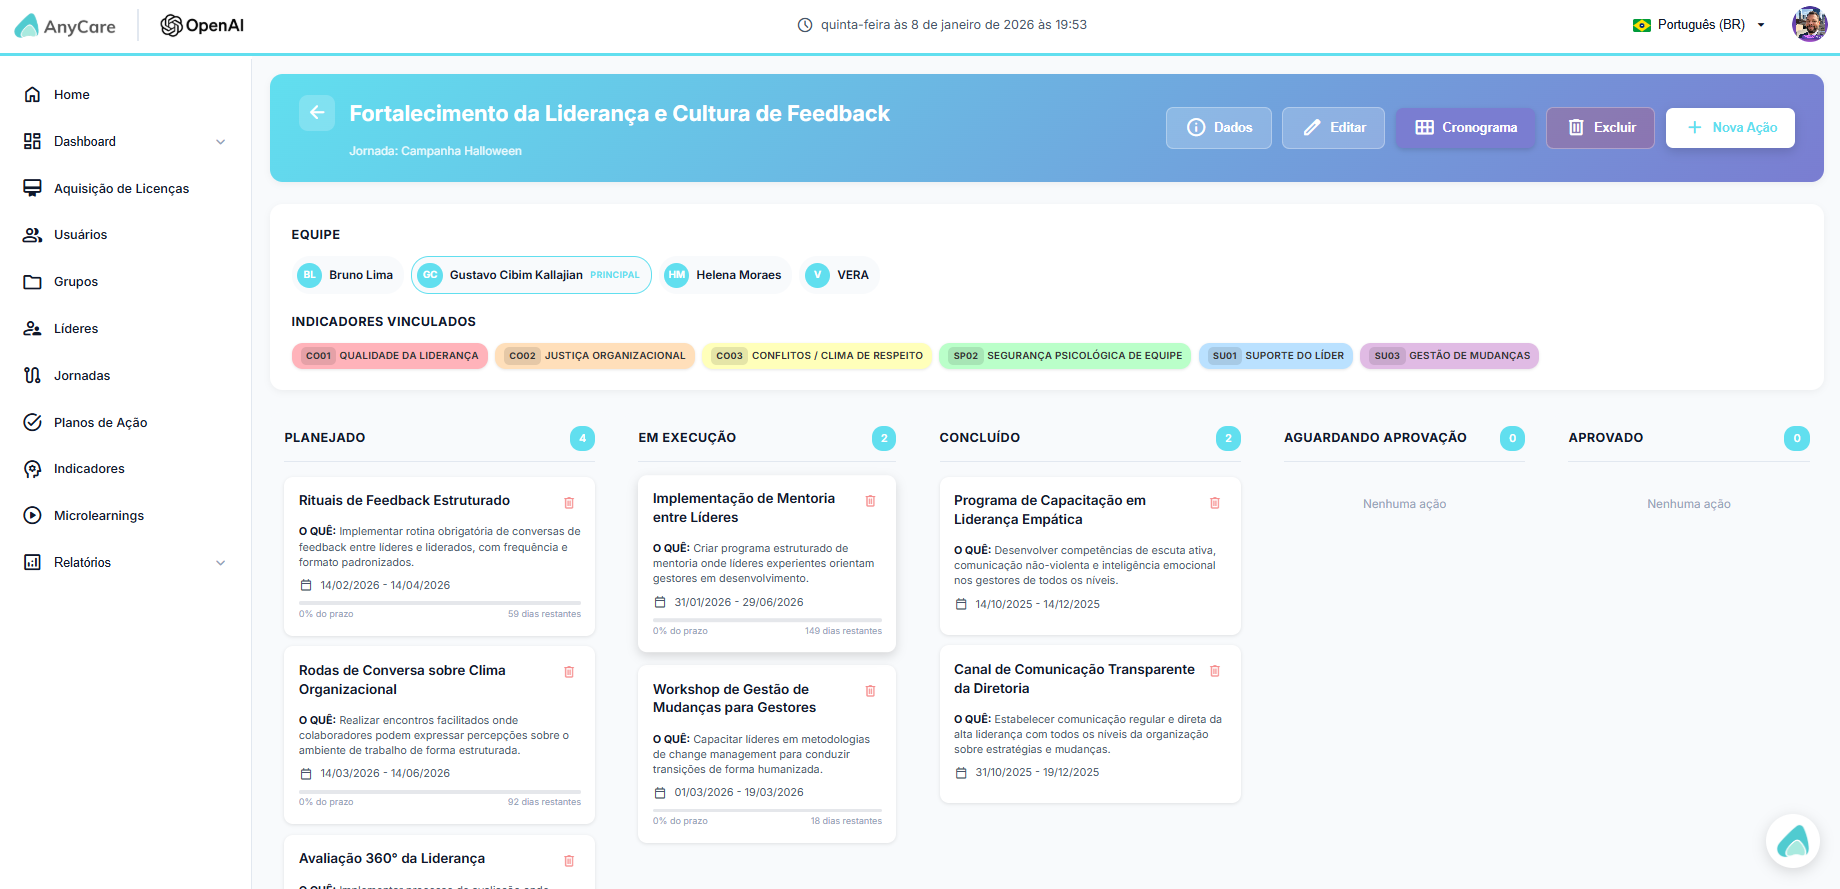Viewport: 1840px width, 889px height.
Task: Click the Dashboard sidebar icon
Action: click(33, 142)
